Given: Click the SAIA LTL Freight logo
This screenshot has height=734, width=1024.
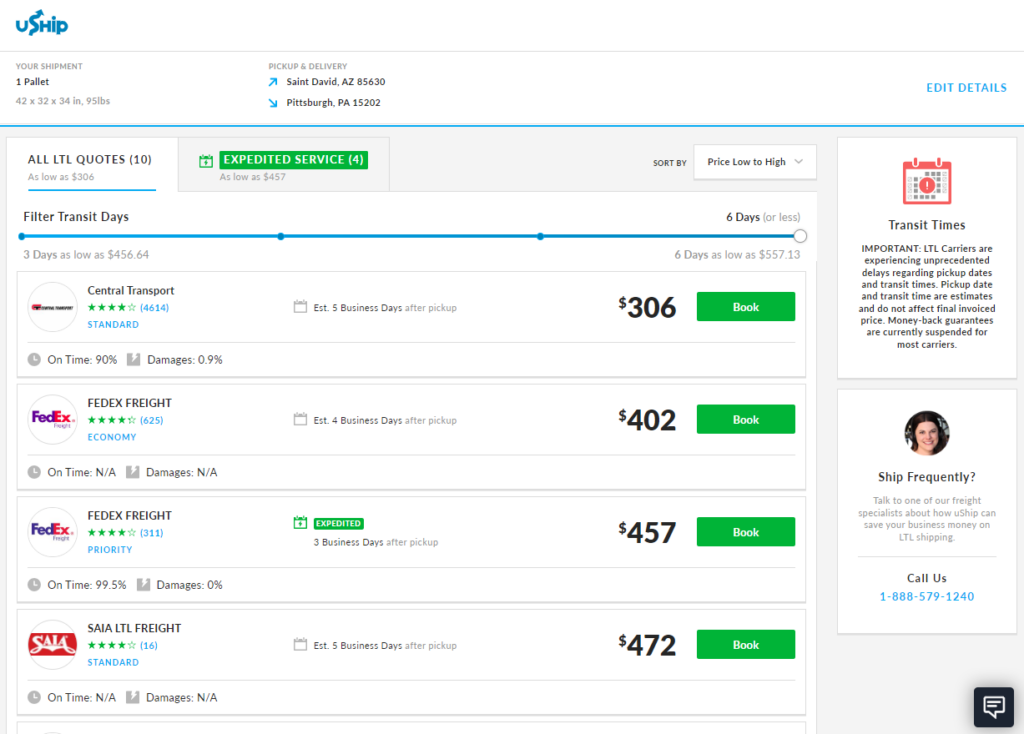Looking at the screenshot, I should [52, 645].
